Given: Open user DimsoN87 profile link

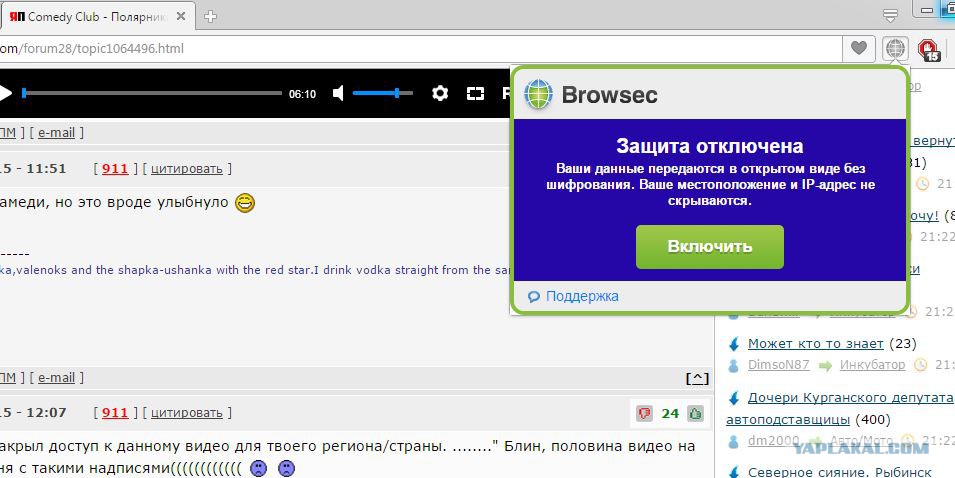Looking at the screenshot, I should coord(778,365).
